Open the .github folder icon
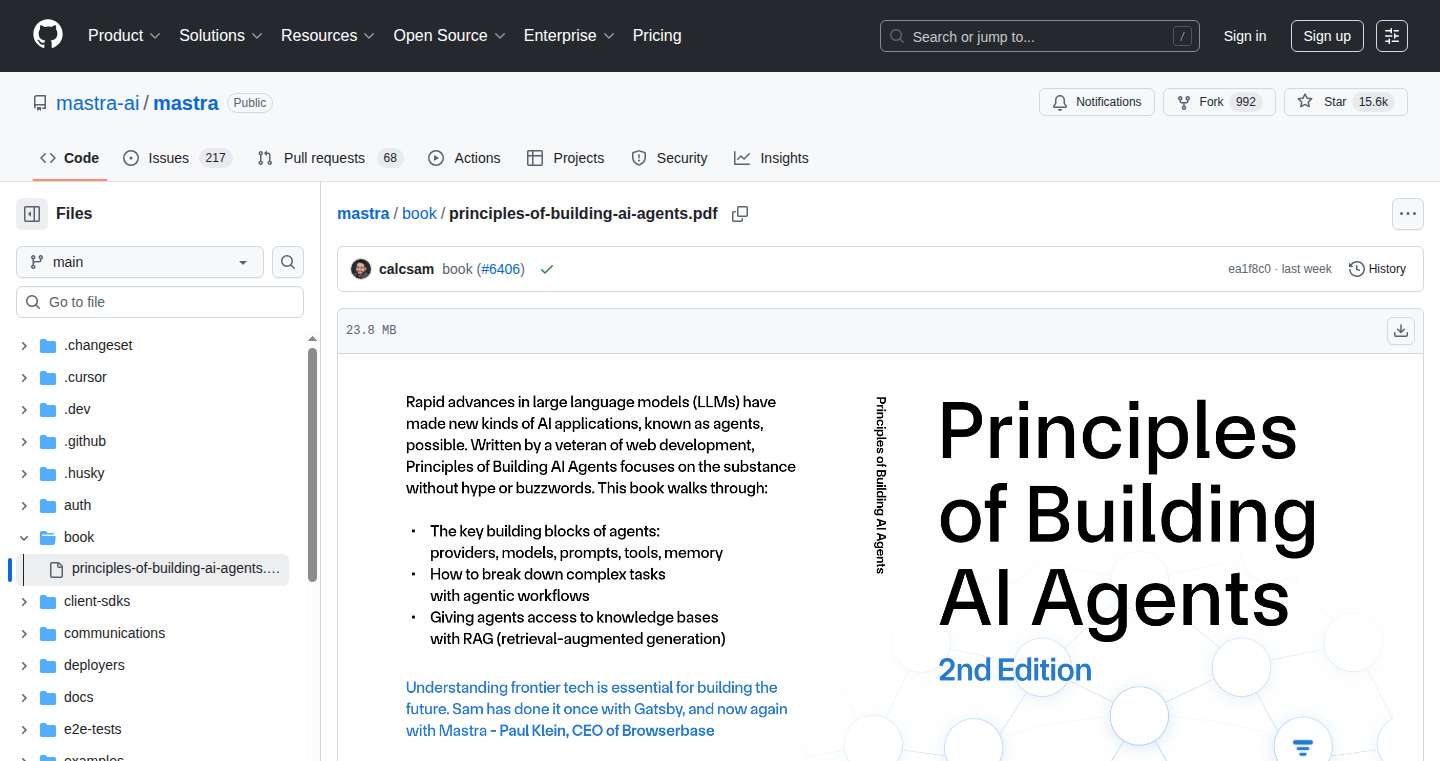The image size is (1440, 761). pos(48,441)
